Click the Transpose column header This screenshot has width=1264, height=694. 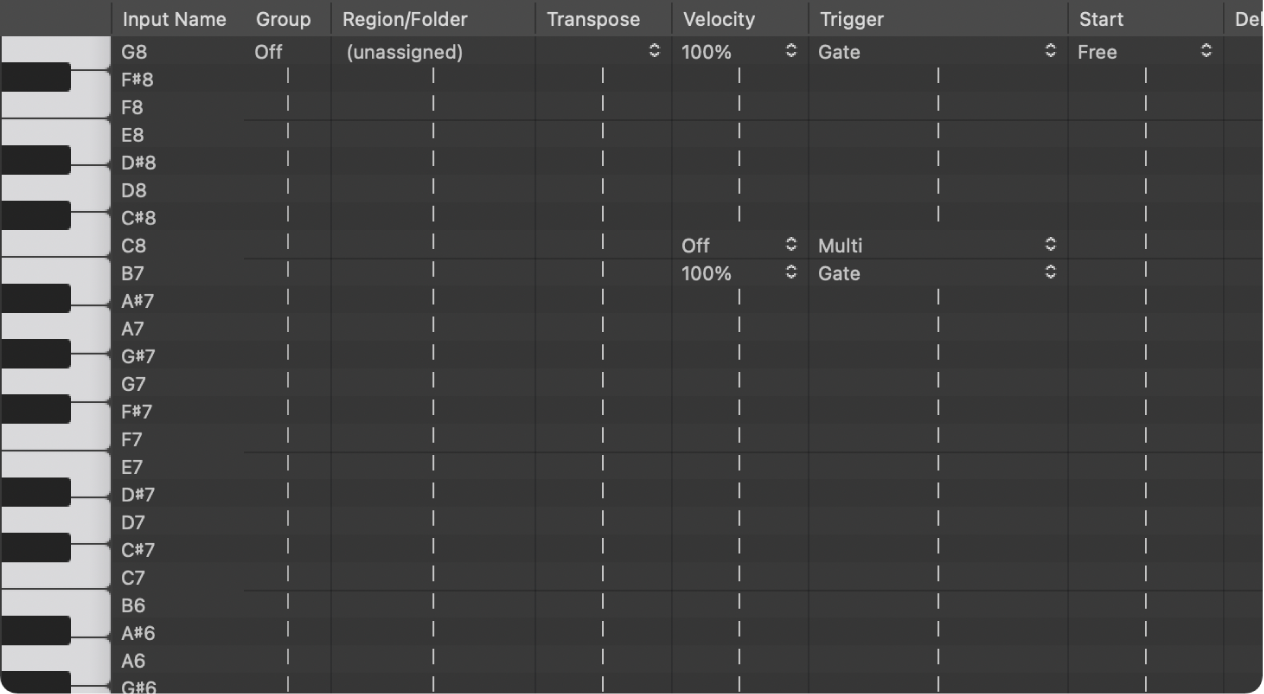(x=593, y=19)
